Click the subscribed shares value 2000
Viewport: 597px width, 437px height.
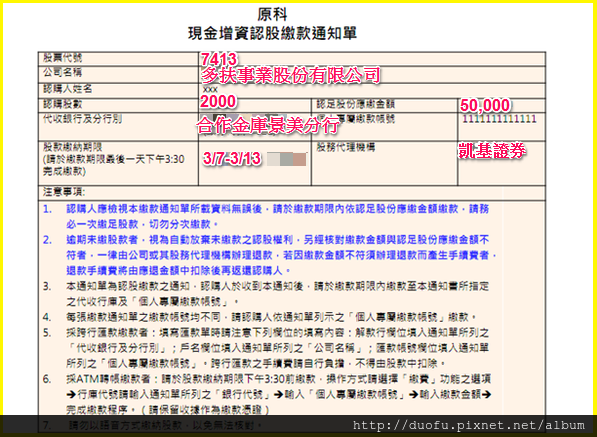tap(218, 102)
